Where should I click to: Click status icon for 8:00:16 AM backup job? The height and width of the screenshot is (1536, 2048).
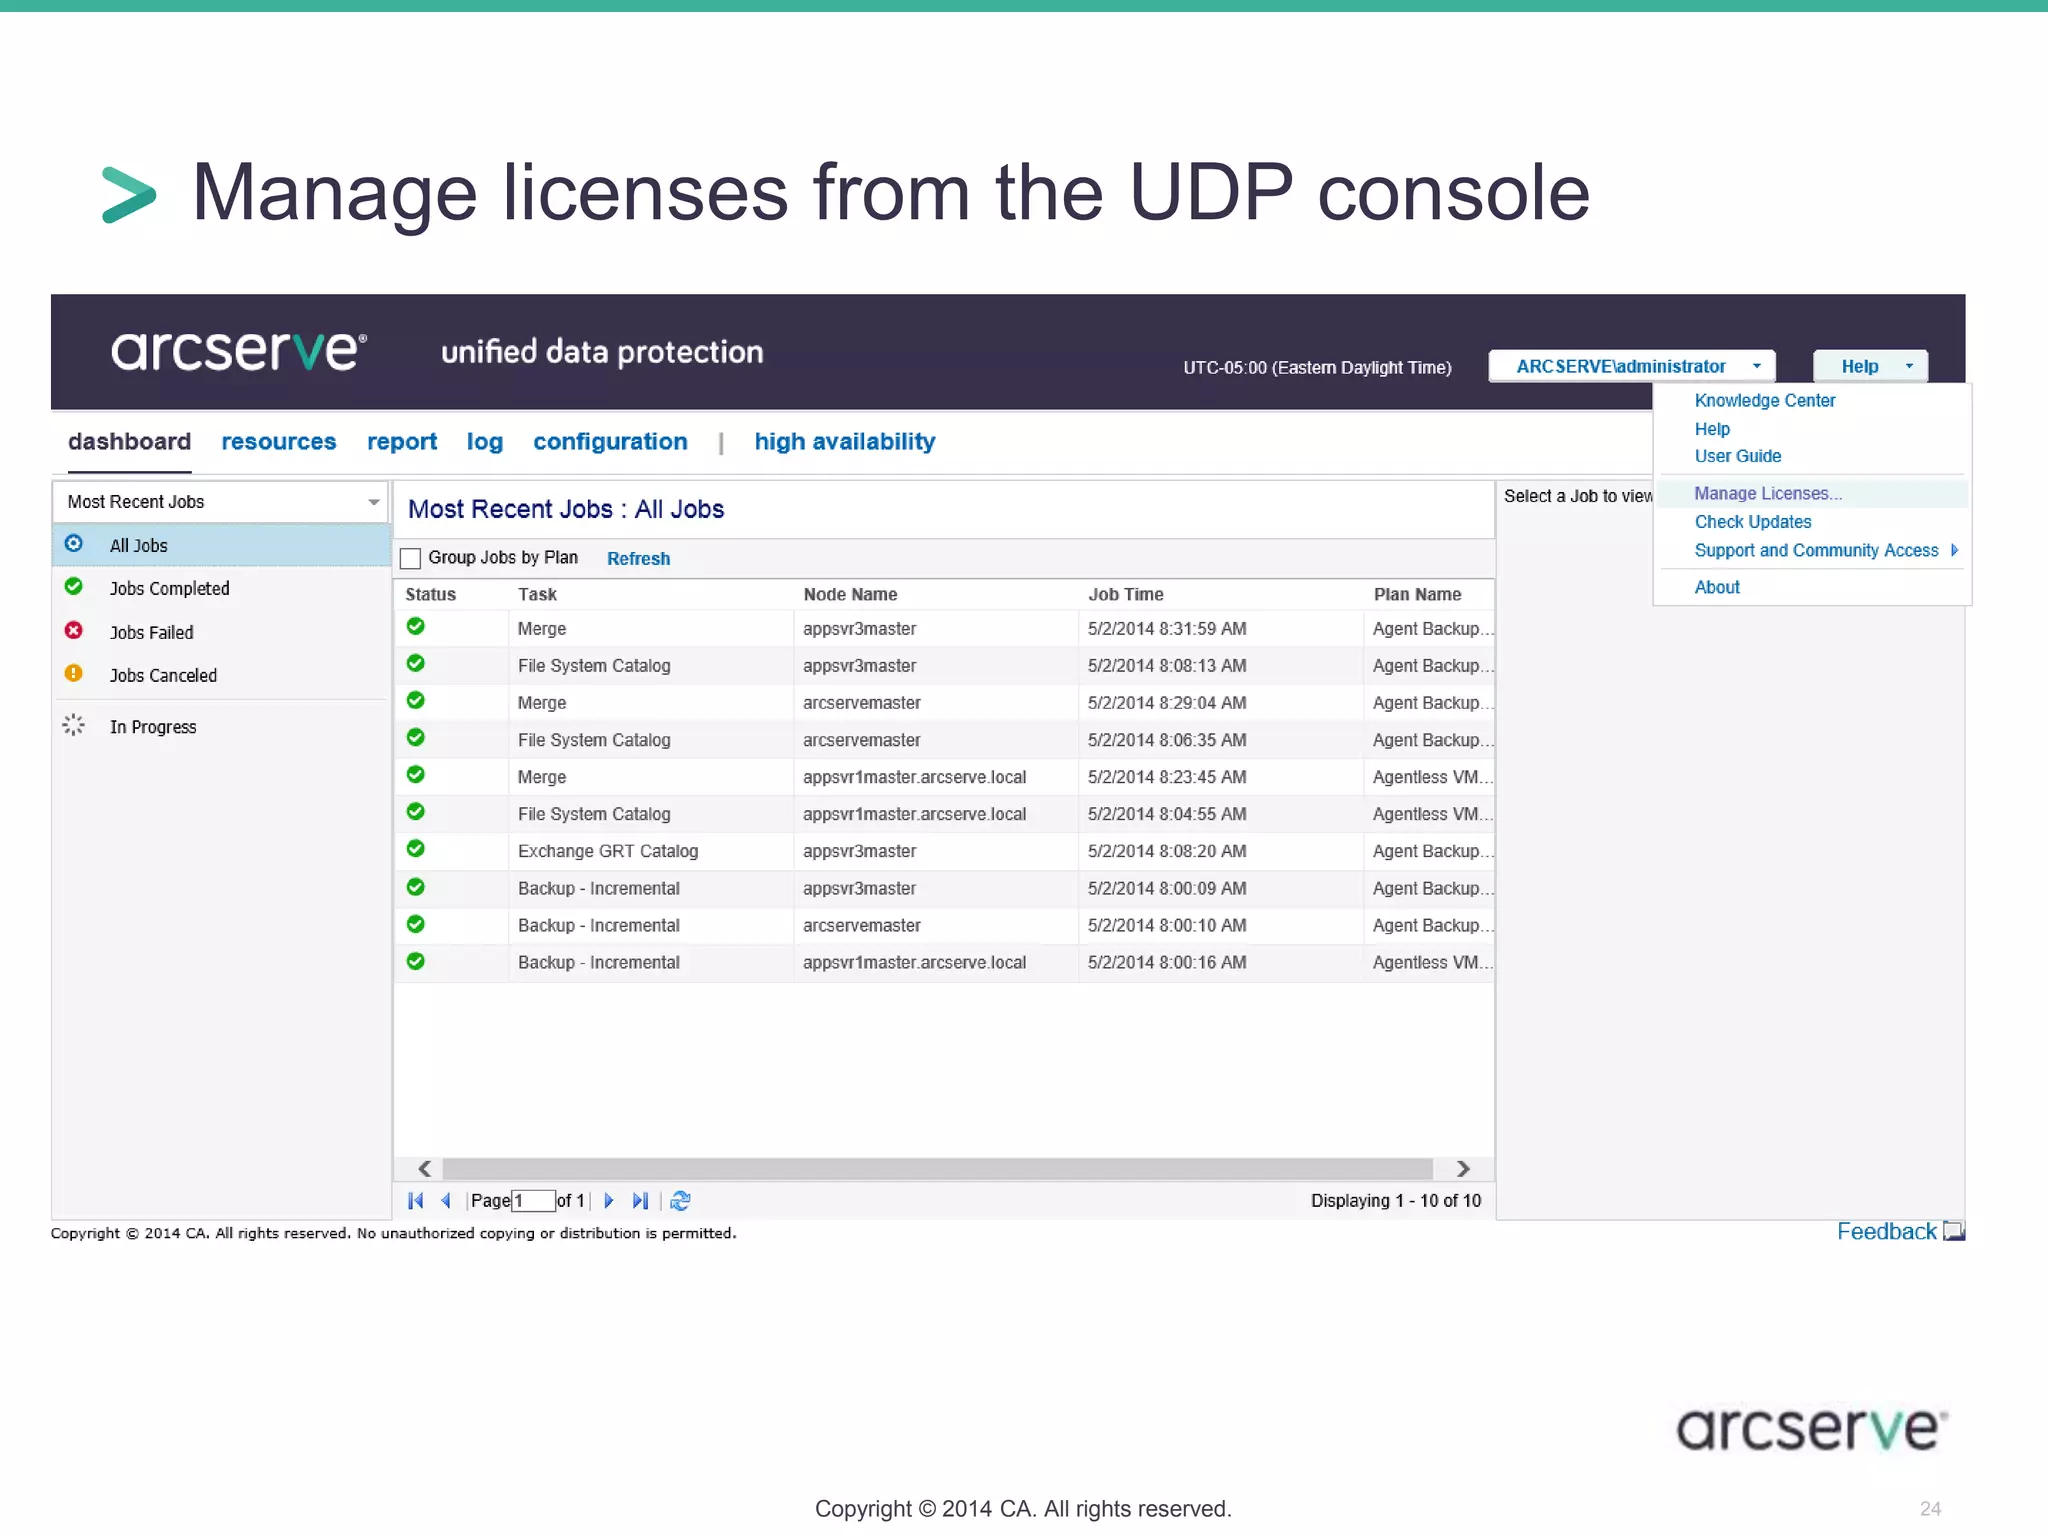coord(416,961)
